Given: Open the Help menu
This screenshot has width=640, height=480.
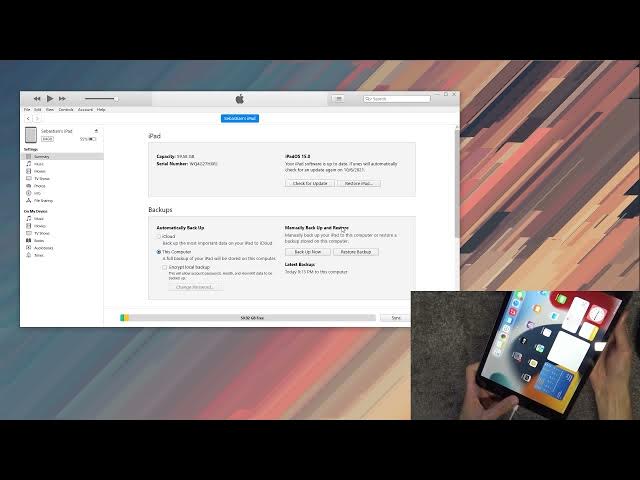Looking at the screenshot, I should pyautogui.click(x=101, y=109).
